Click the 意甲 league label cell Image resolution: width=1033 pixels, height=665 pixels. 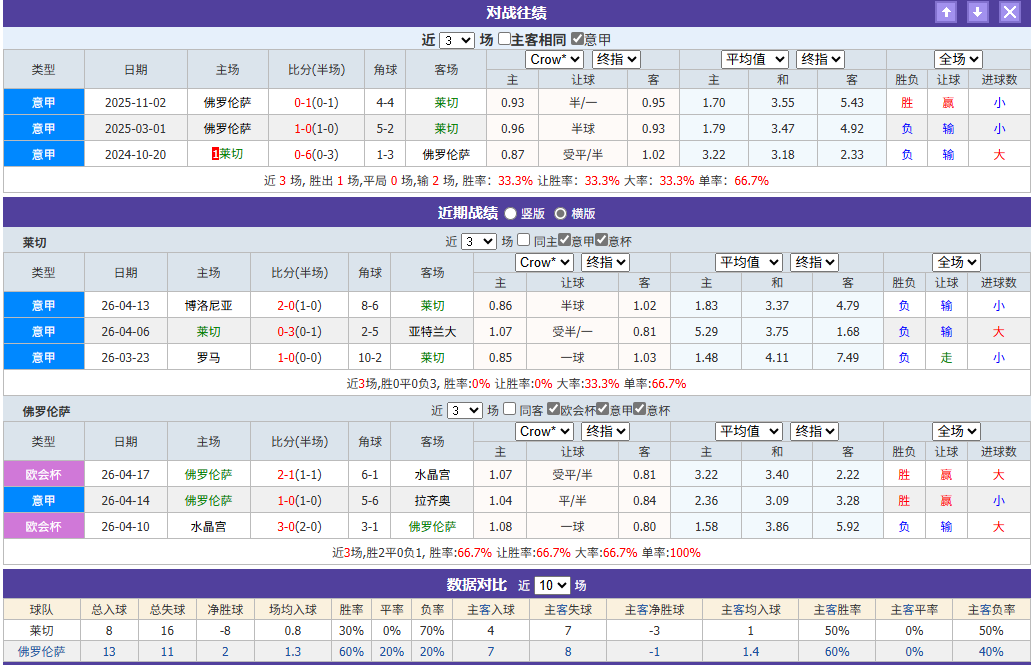coord(43,102)
